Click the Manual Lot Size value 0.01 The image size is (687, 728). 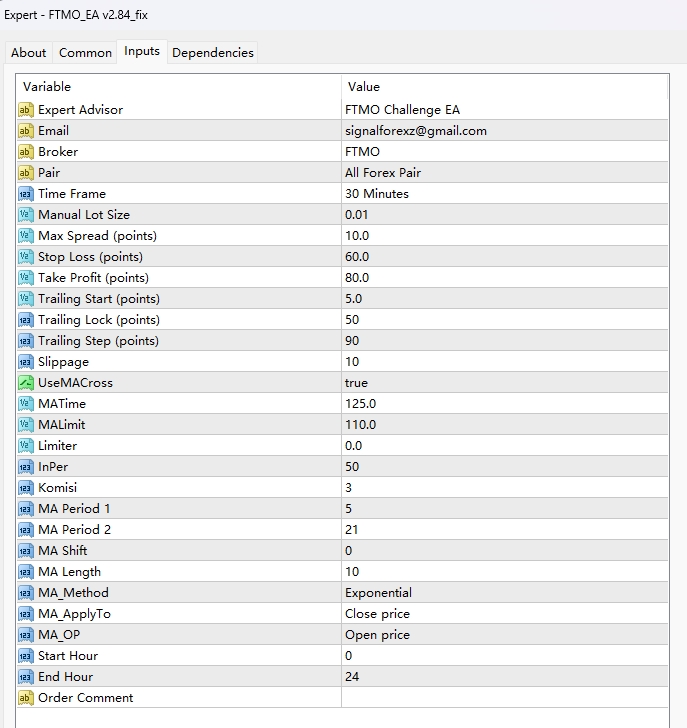click(356, 214)
